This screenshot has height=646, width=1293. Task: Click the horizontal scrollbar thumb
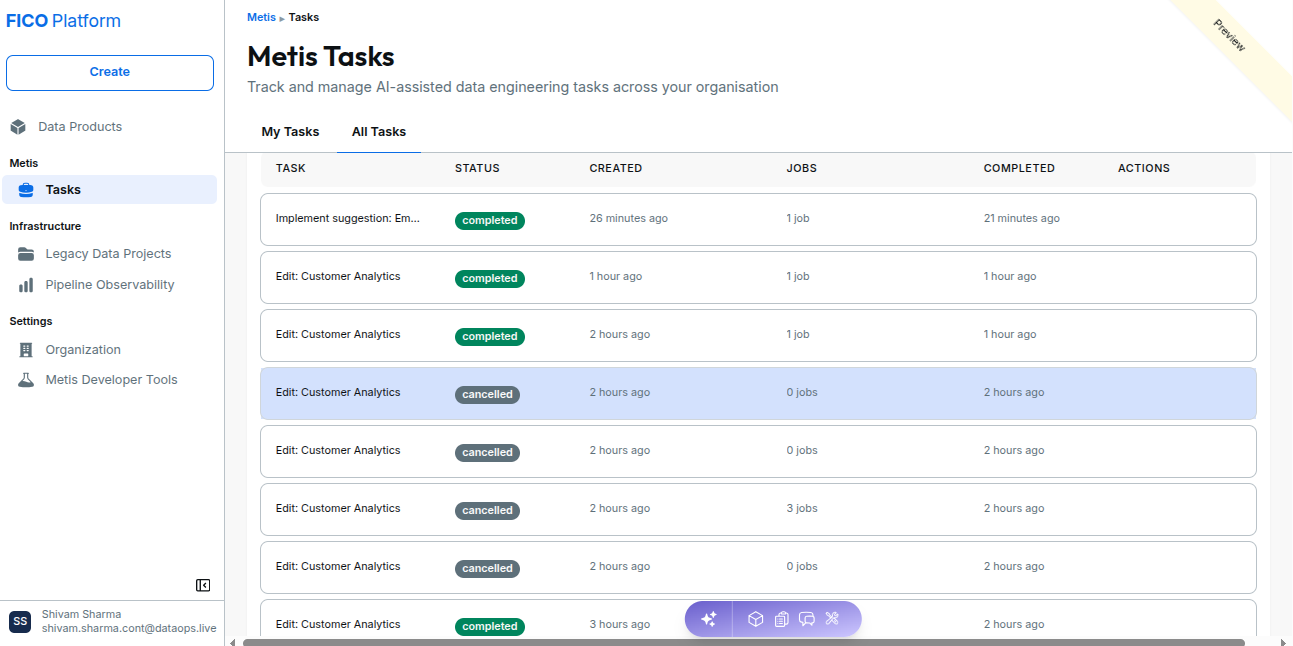tap(743, 642)
